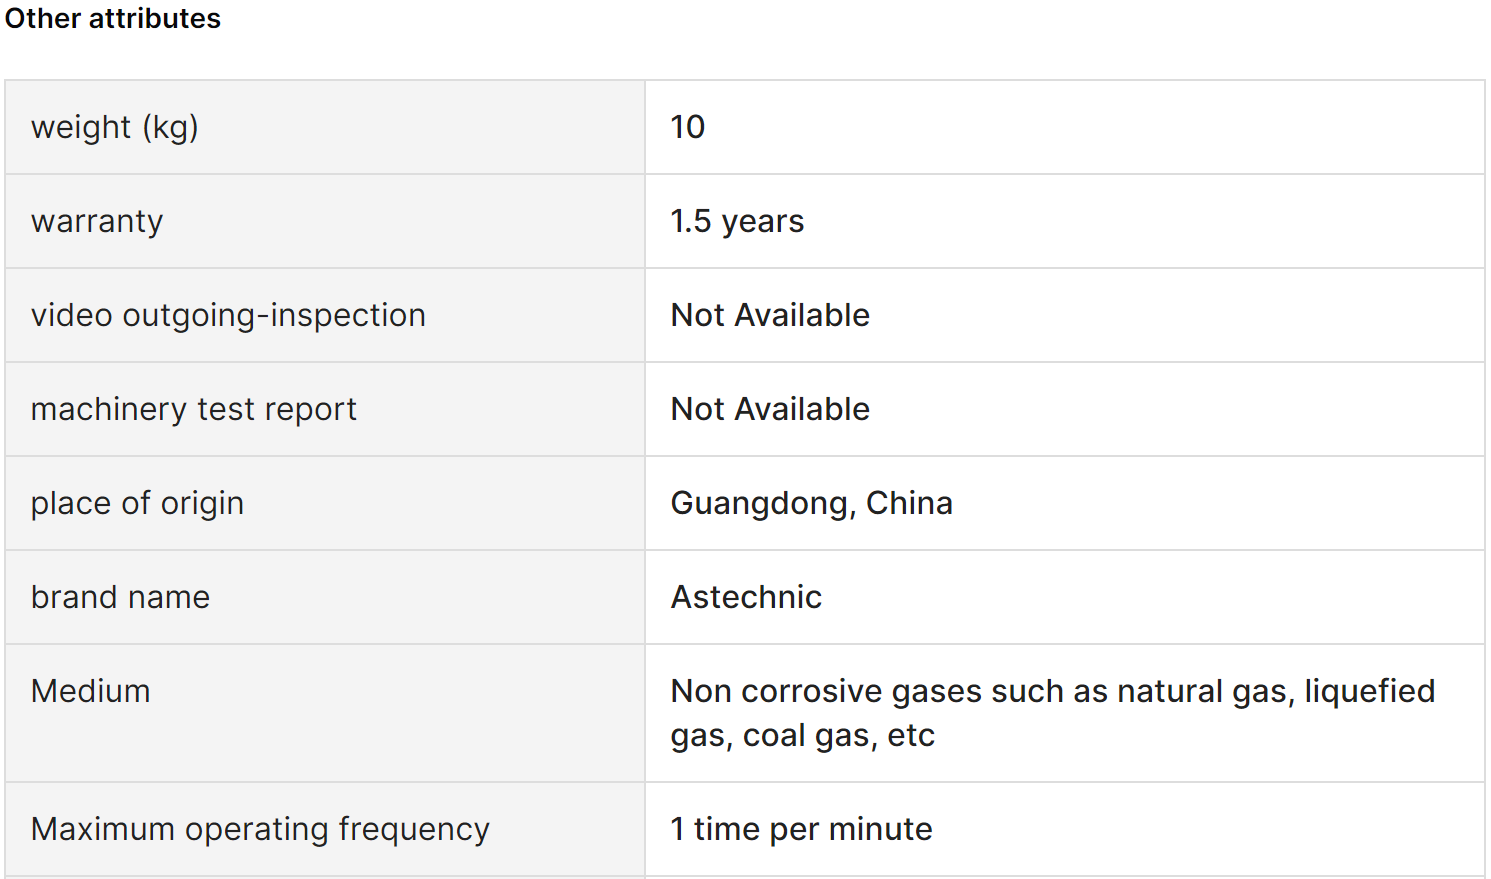
Task: Select the "Guangdong, China" origin value
Action: click(811, 504)
